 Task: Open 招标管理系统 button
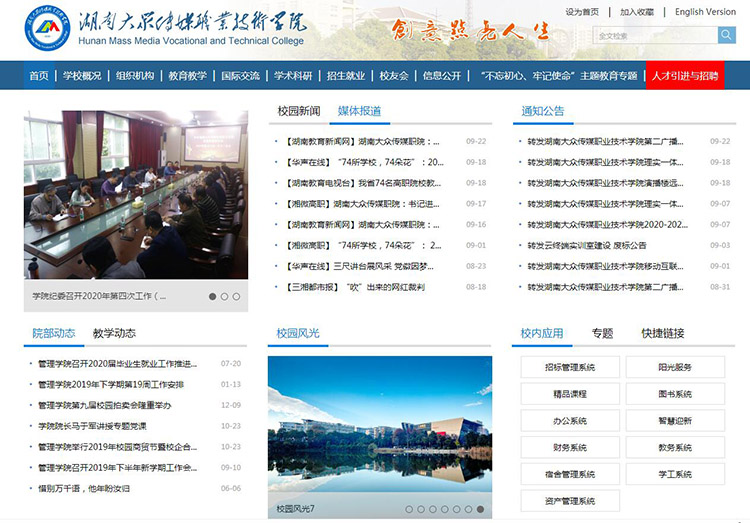[x=570, y=367]
